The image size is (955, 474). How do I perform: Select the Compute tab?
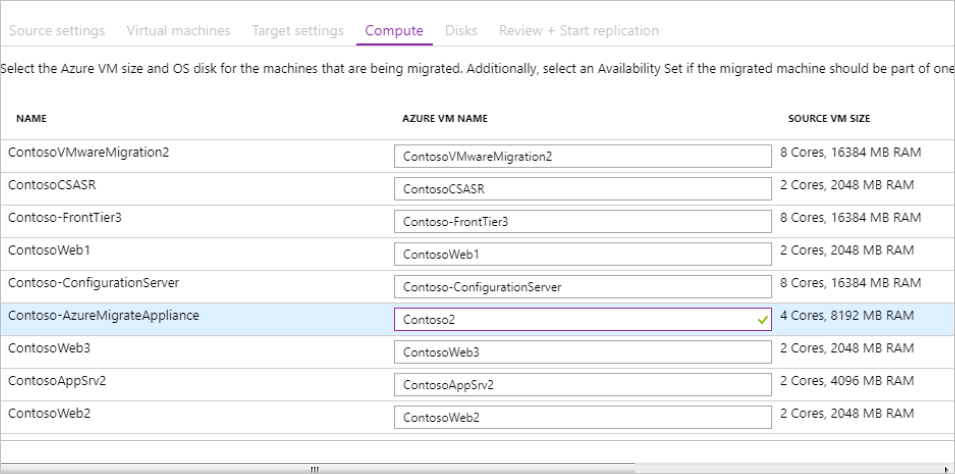[394, 30]
